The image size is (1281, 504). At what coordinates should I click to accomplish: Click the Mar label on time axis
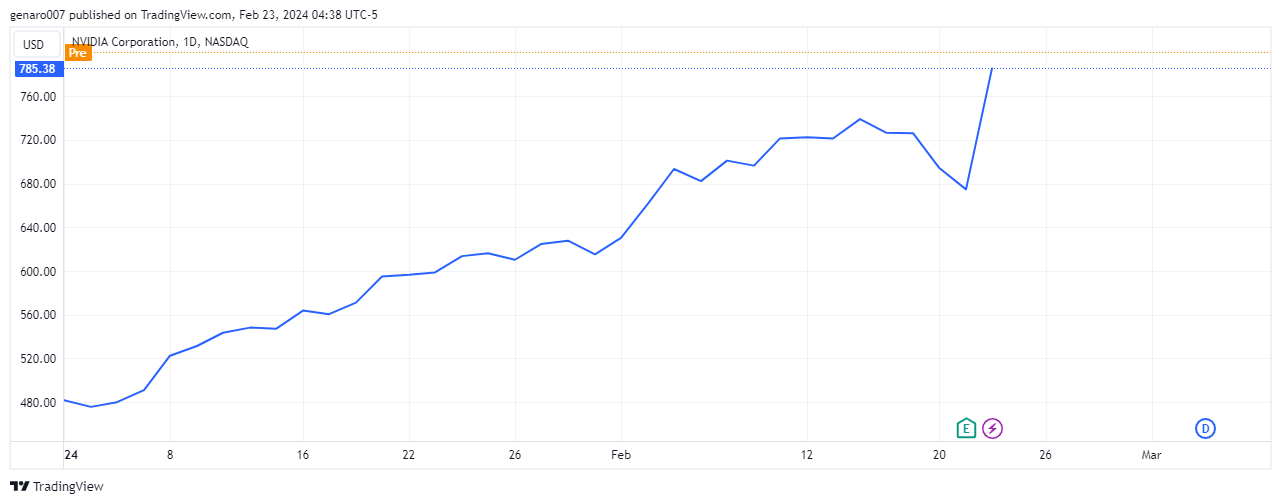1151,455
